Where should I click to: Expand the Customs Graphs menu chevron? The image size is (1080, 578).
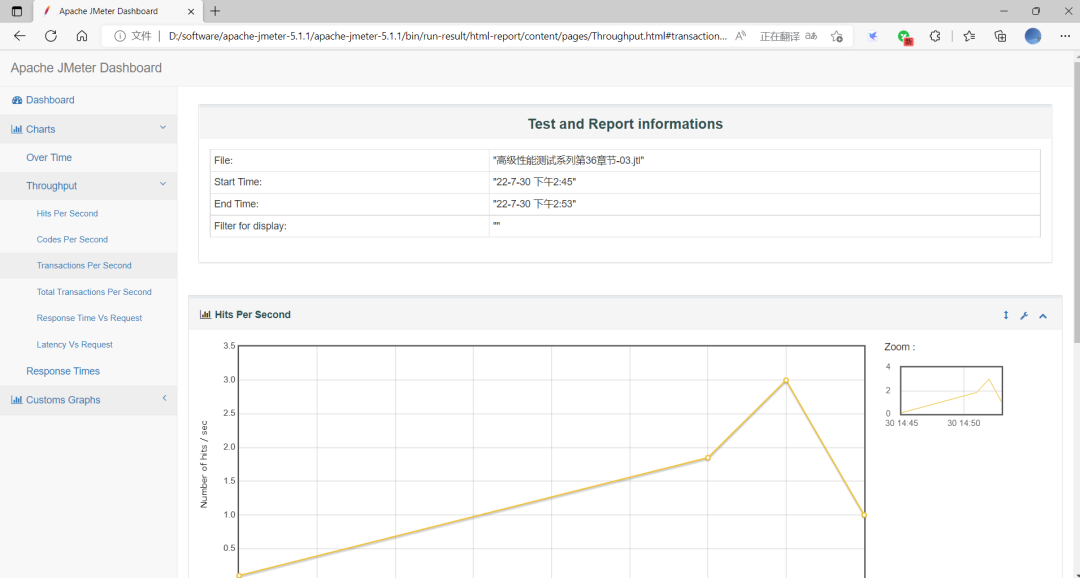(164, 398)
